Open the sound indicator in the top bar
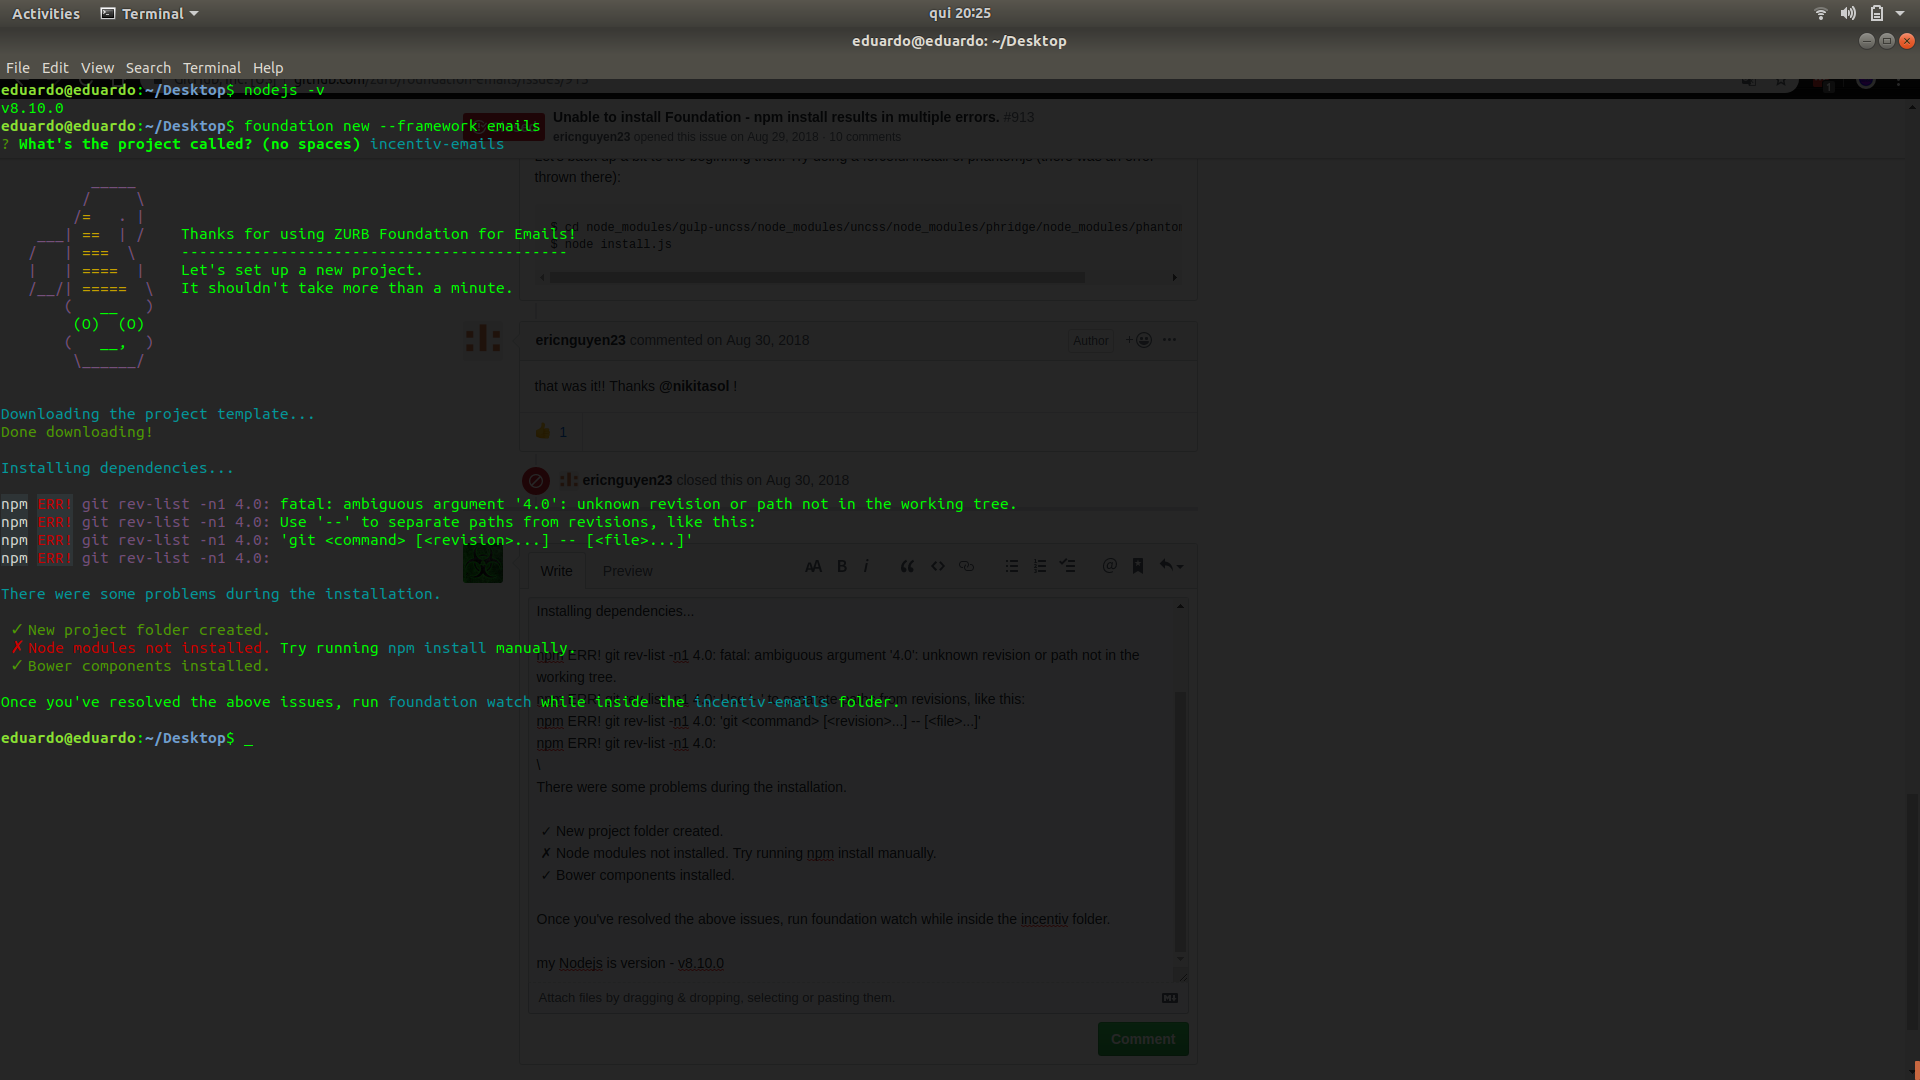The image size is (1920, 1080). (x=1847, y=13)
